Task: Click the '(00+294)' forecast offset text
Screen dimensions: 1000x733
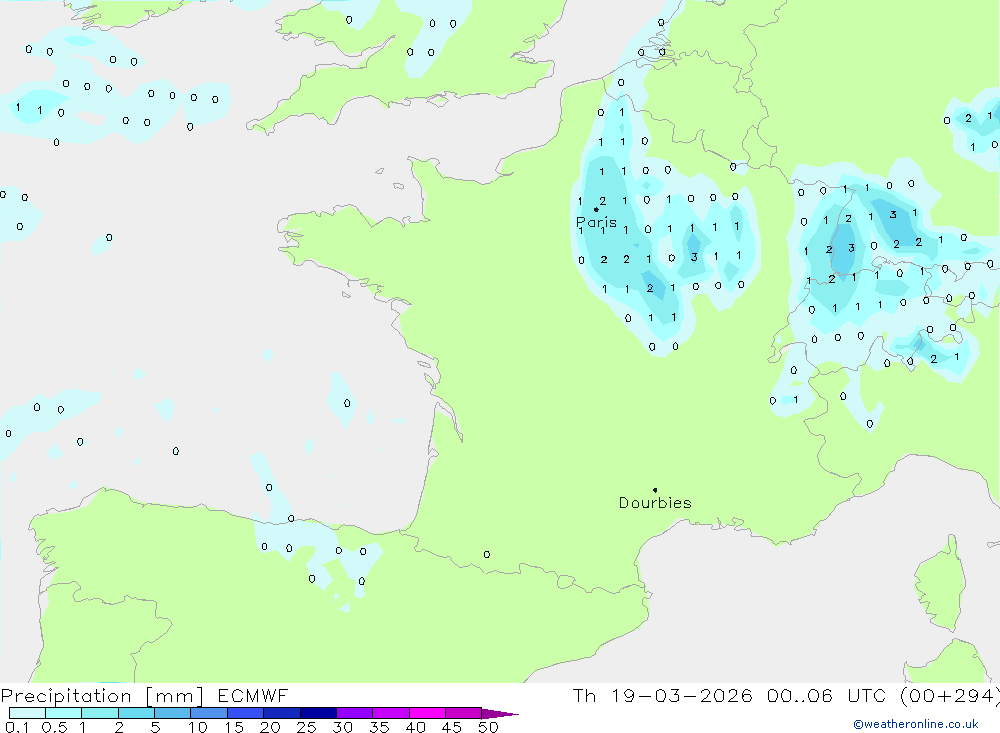Action: (950, 695)
